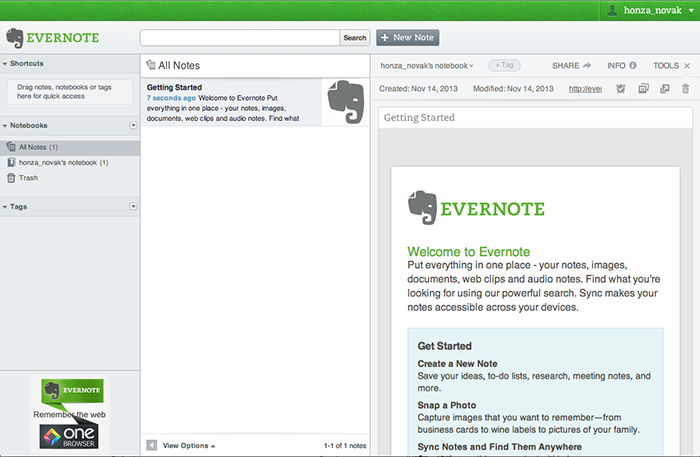Change the note's notebook via honza_novak's notebook dropdown
This screenshot has width=700, height=457.
coord(427,66)
